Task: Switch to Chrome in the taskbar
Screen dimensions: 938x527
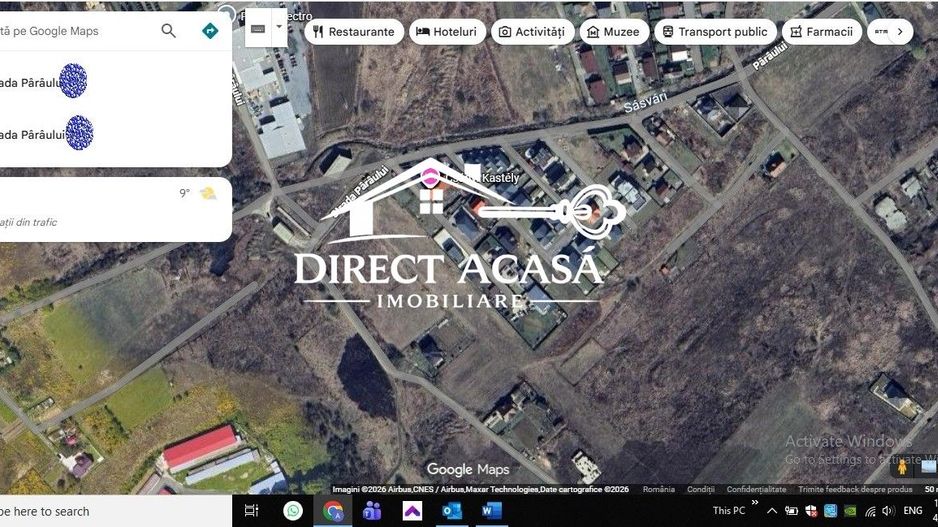Action: point(333,511)
